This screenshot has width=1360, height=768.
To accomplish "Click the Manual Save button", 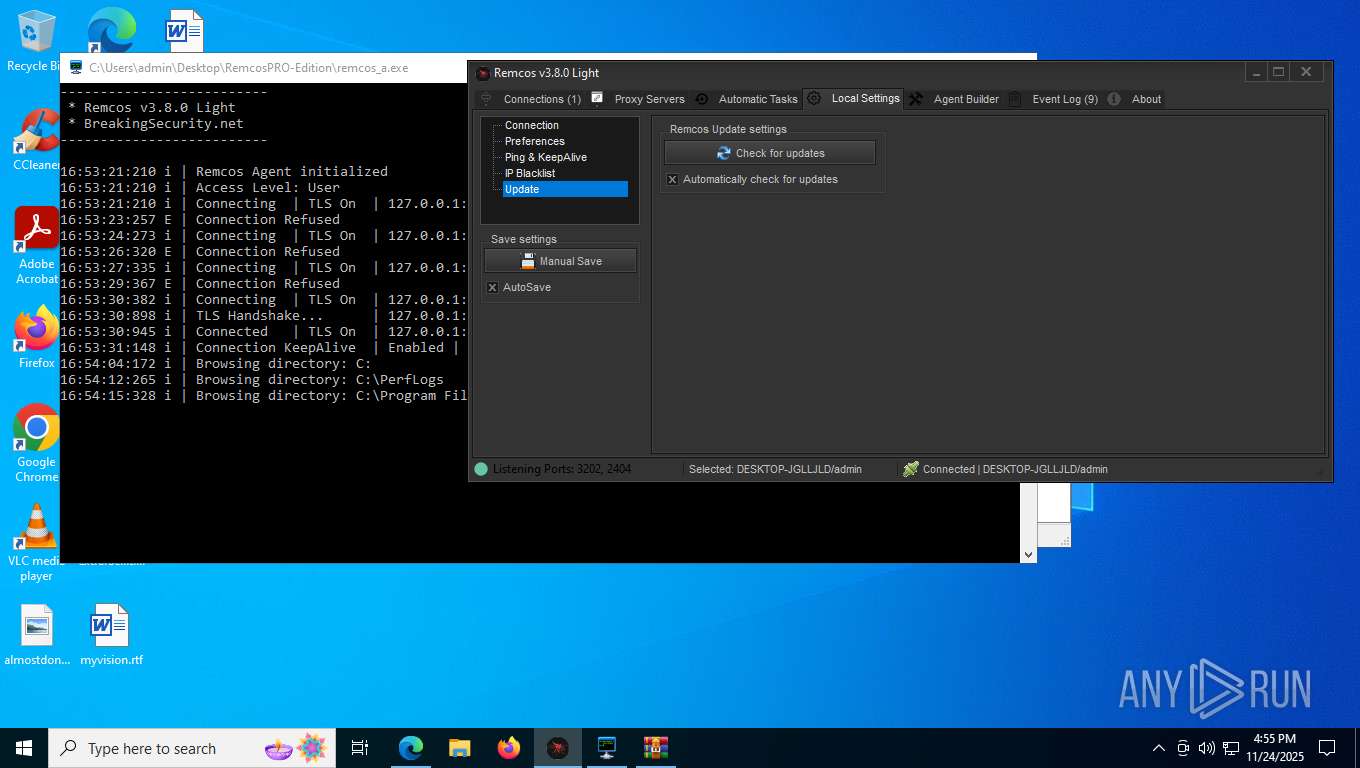I will (560, 261).
